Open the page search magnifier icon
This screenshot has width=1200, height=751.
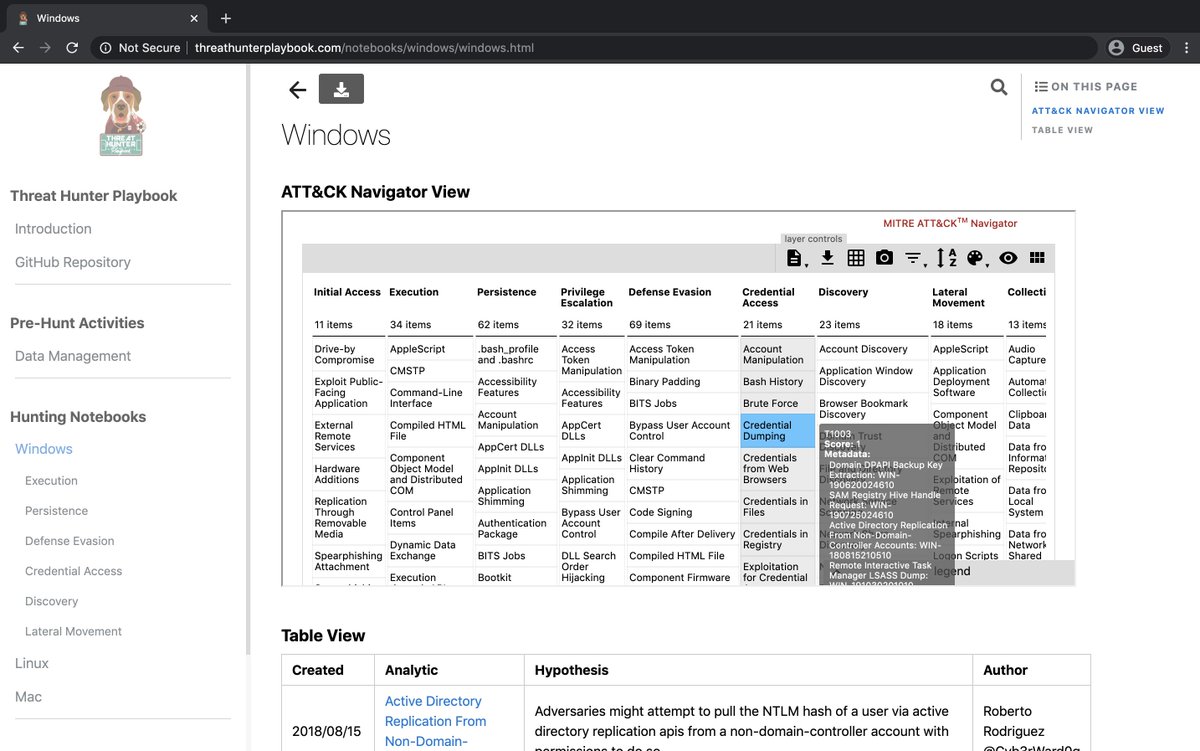click(999, 87)
